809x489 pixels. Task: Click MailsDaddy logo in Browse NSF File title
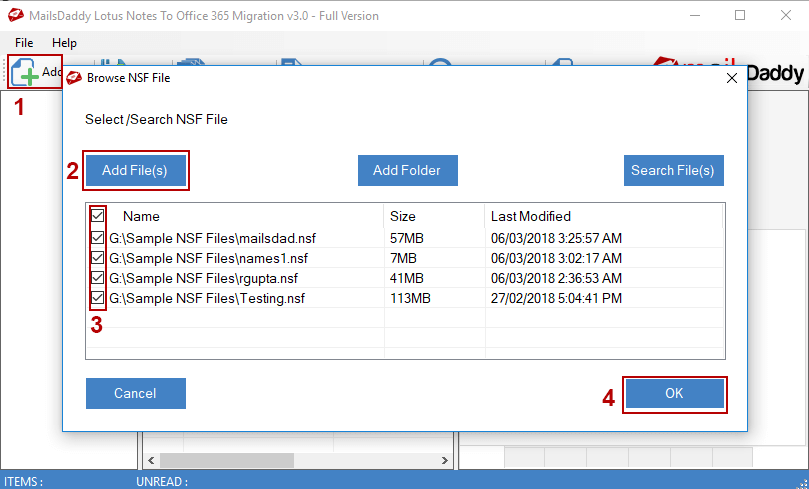[x=74, y=78]
